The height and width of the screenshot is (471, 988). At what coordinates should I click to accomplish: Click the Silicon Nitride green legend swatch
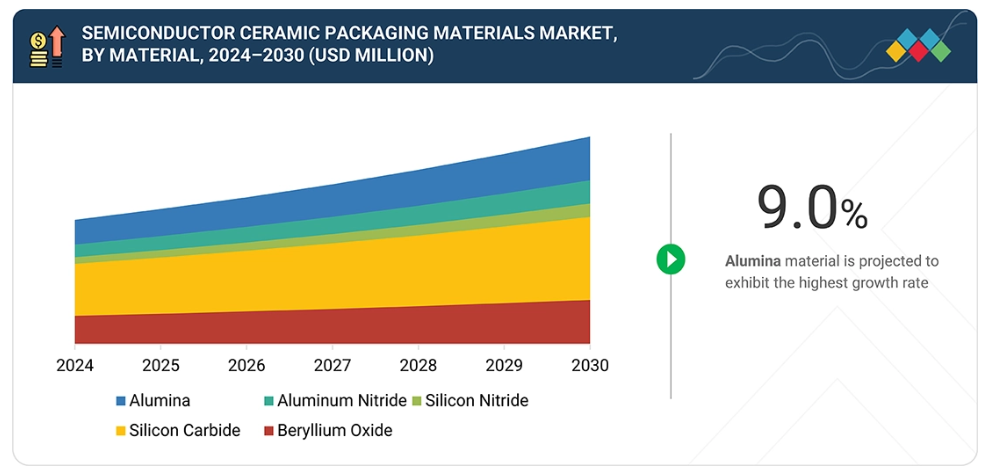coord(415,401)
